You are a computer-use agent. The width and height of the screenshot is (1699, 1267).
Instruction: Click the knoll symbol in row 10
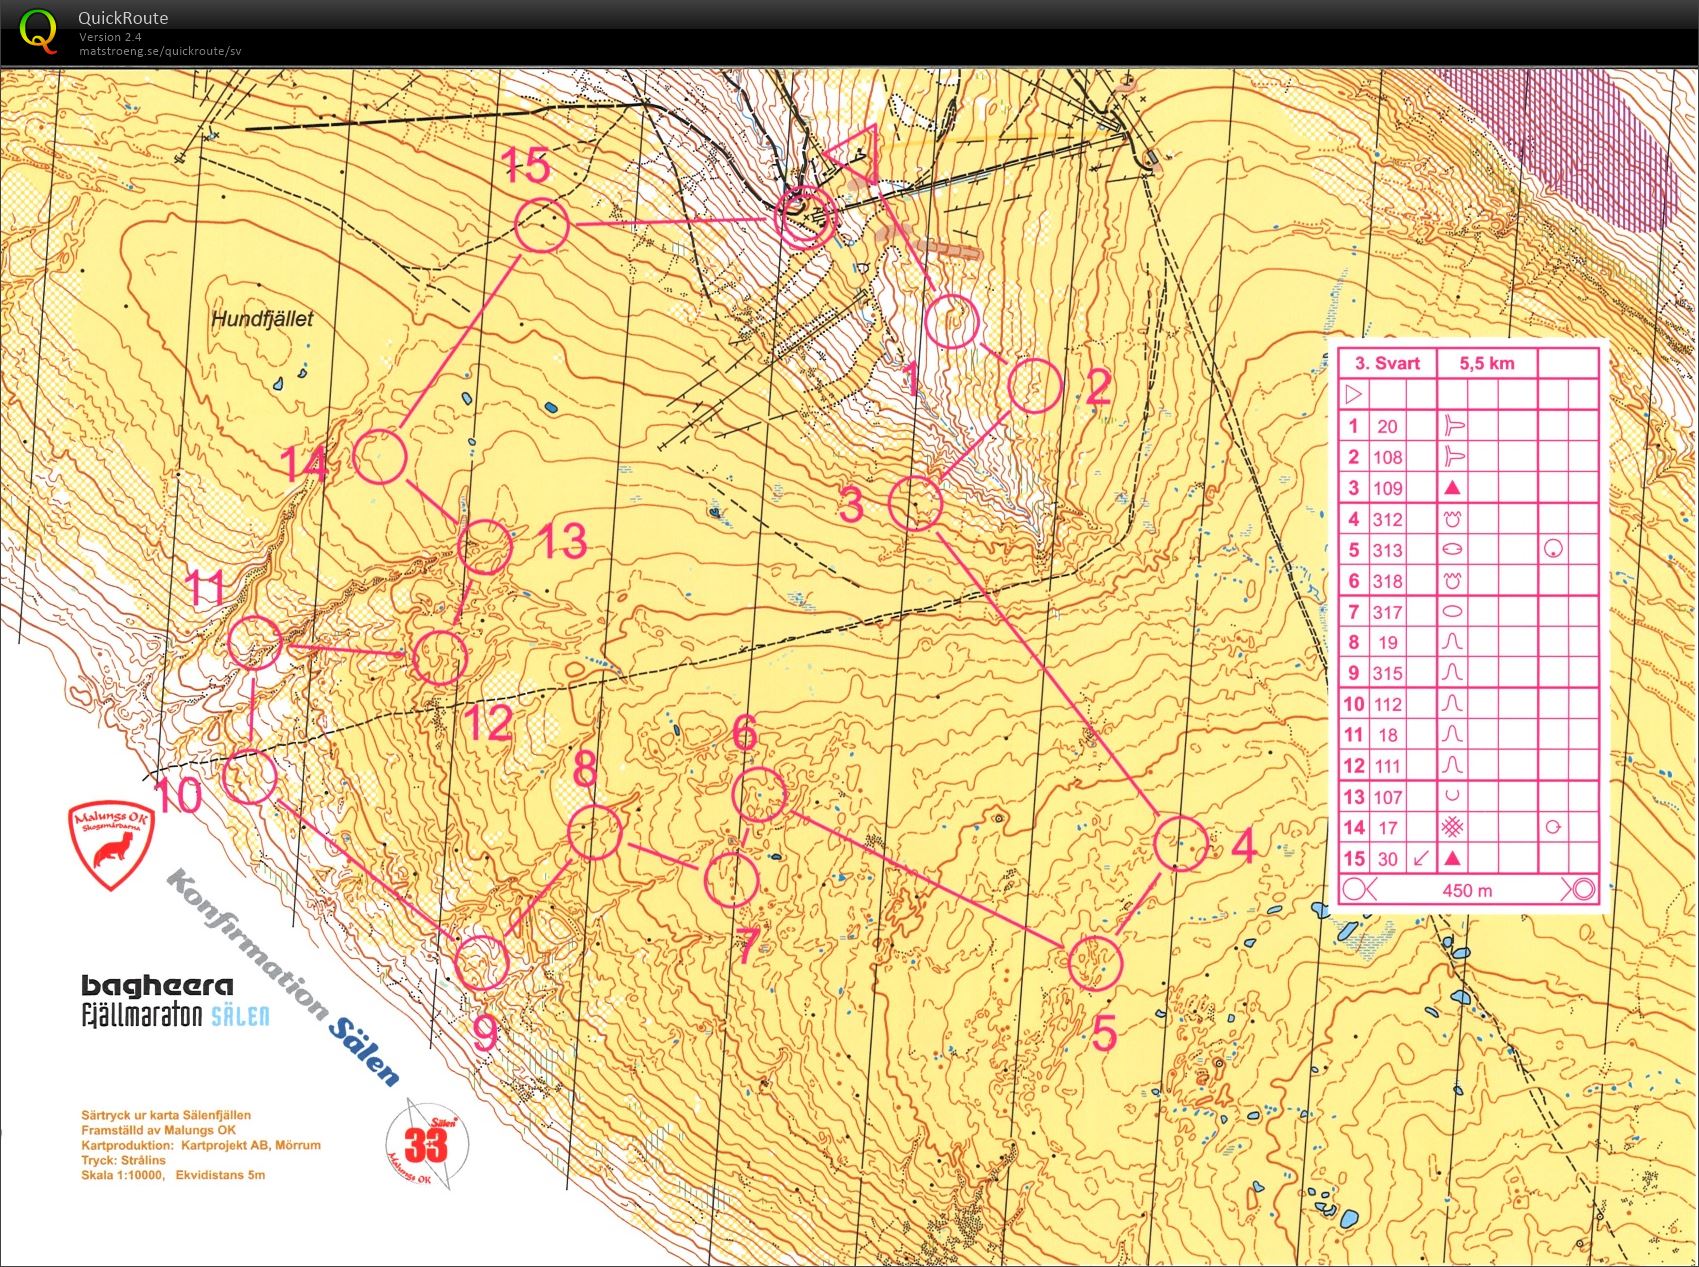click(x=1453, y=704)
